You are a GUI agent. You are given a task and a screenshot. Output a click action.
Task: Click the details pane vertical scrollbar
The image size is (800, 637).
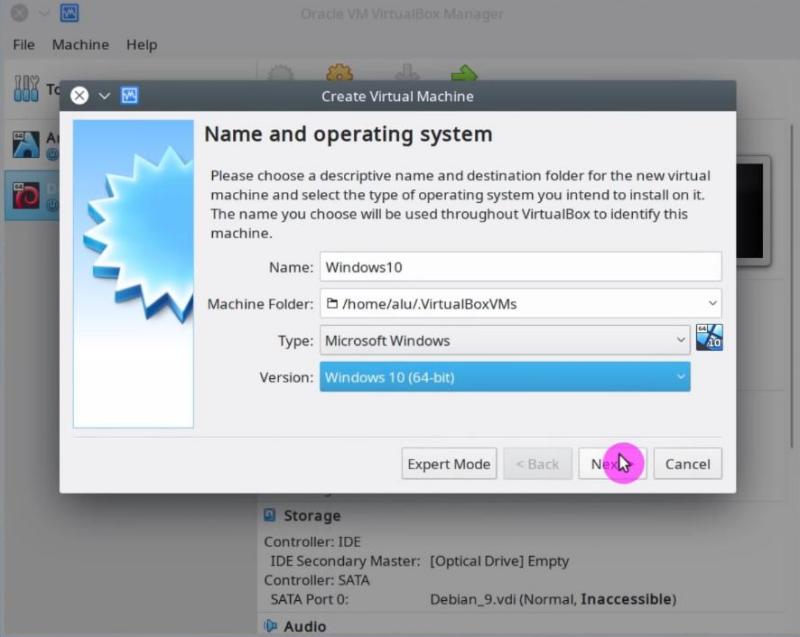tap(792, 286)
